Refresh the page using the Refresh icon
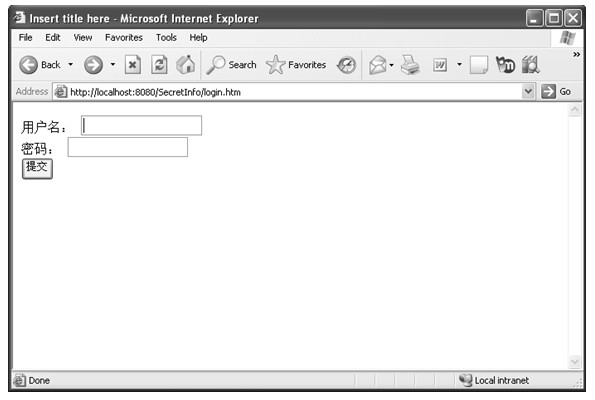 (159, 65)
